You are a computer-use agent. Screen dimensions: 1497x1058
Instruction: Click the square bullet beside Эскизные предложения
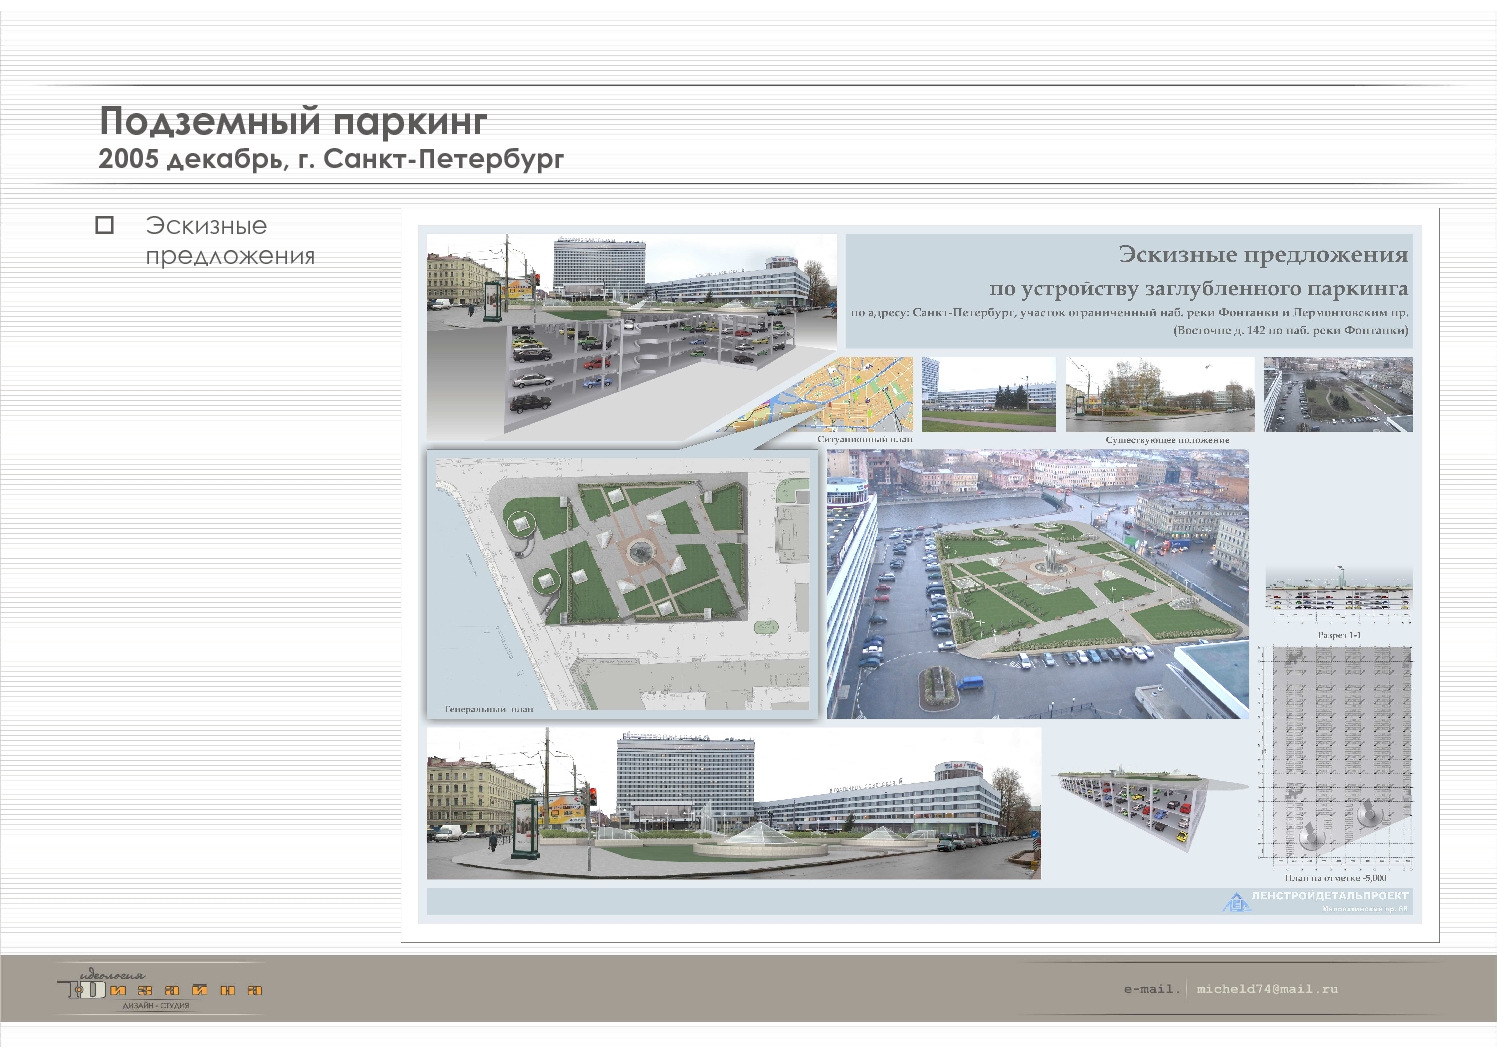click(x=104, y=225)
